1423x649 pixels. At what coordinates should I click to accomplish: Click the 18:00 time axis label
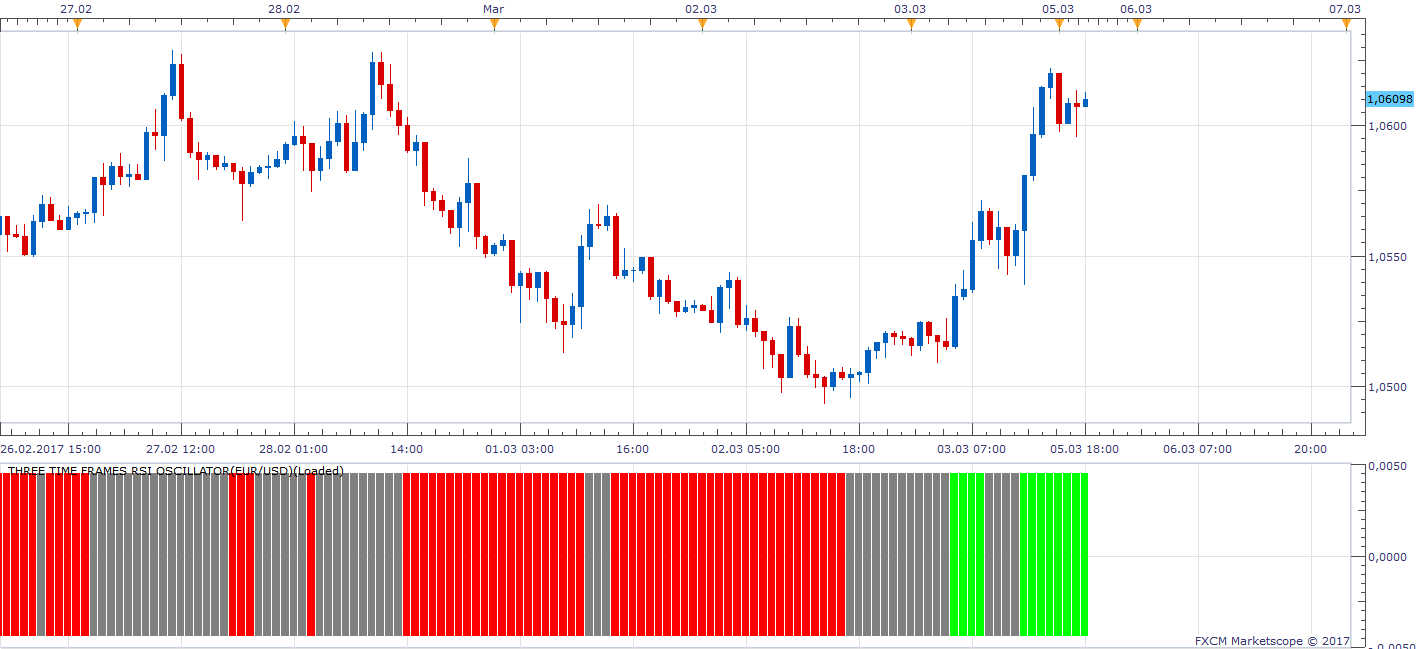point(858,449)
